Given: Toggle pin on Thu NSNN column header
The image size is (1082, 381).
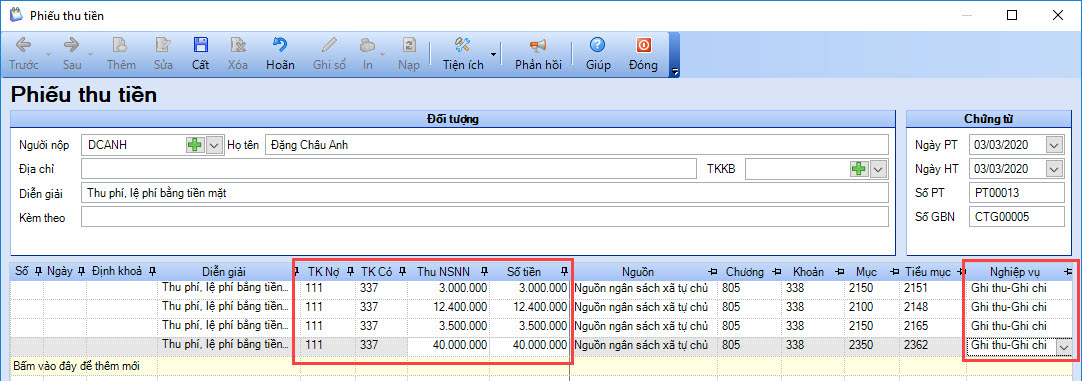Looking at the screenshot, I should (484, 271).
